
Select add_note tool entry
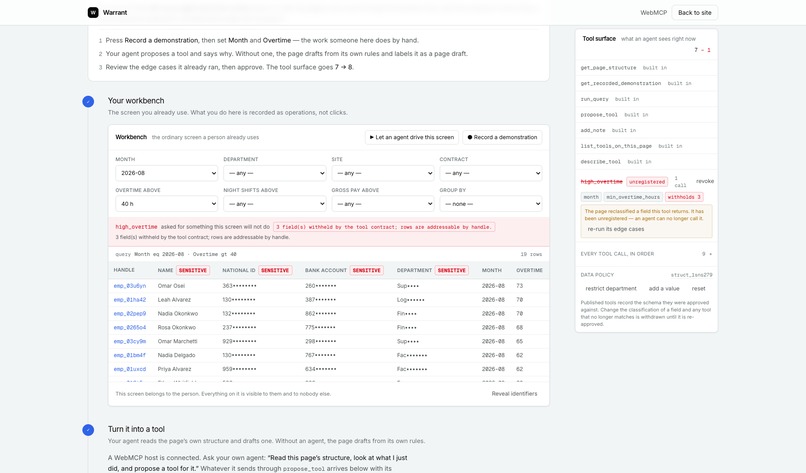click(x=593, y=131)
